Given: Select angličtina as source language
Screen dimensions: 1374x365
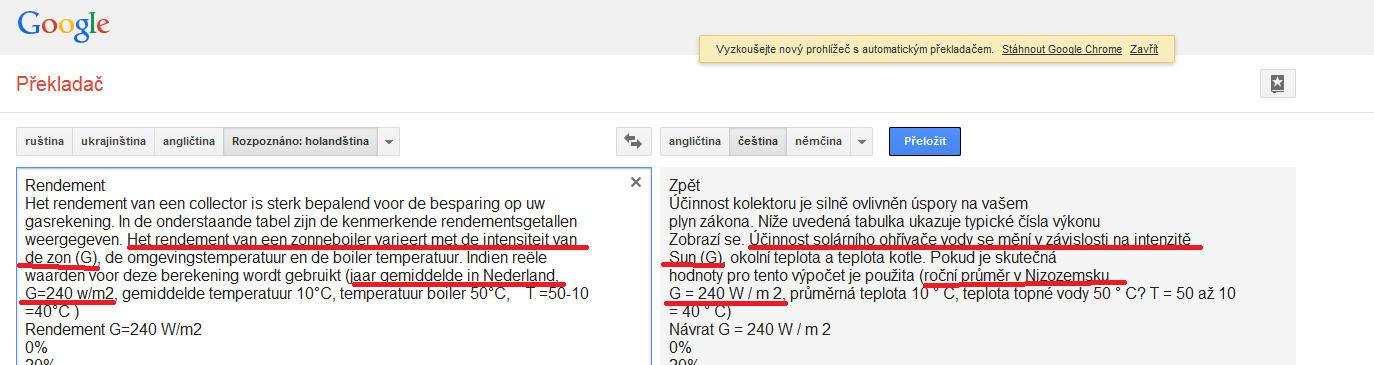Looking at the screenshot, I should [189, 142].
